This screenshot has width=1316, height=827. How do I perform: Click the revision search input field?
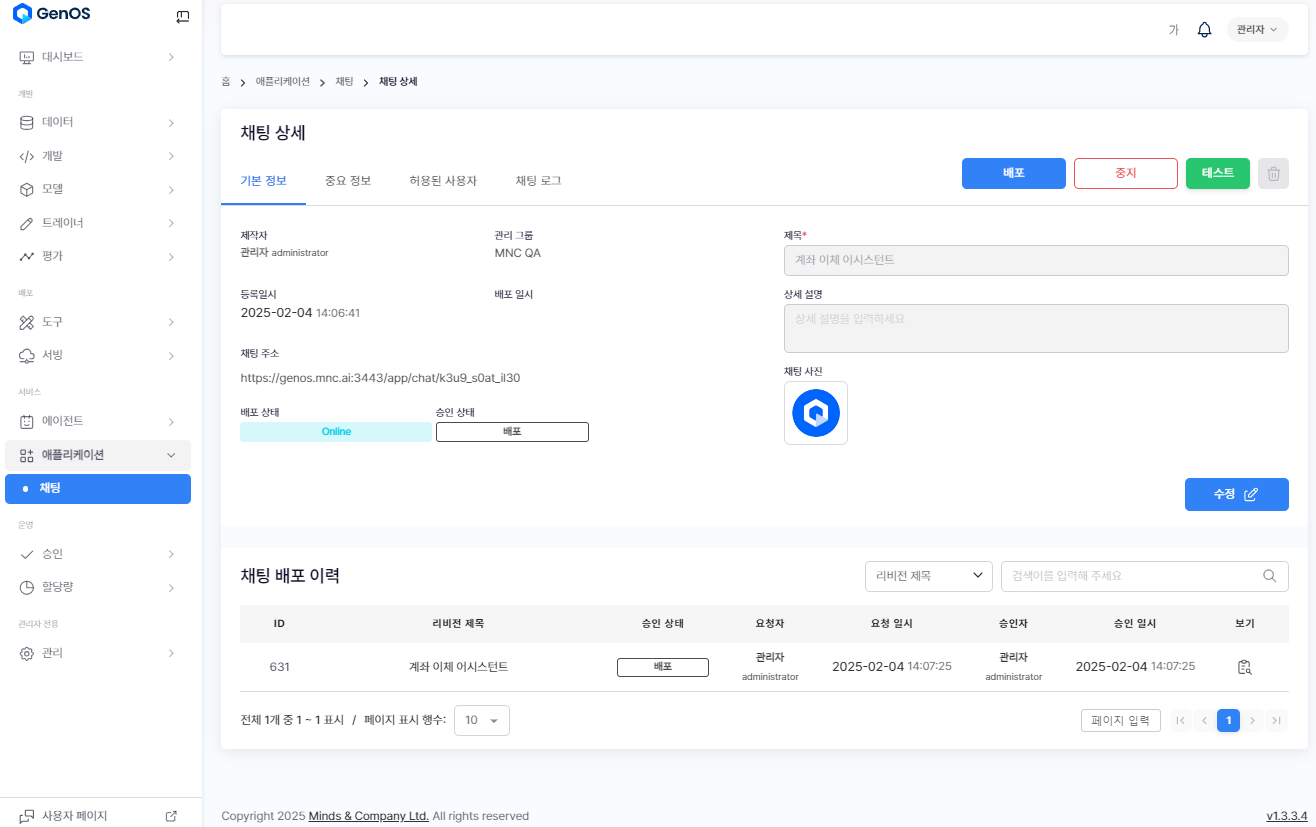pyautogui.click(x=1130, y=576)
